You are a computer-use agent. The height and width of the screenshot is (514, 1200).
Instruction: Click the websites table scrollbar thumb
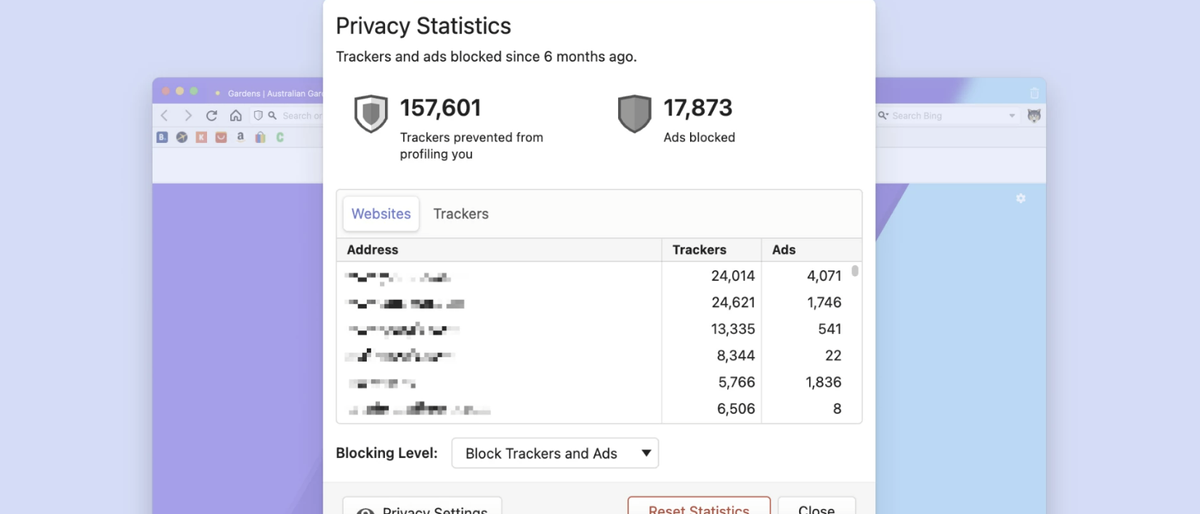[x=855, y=271]
